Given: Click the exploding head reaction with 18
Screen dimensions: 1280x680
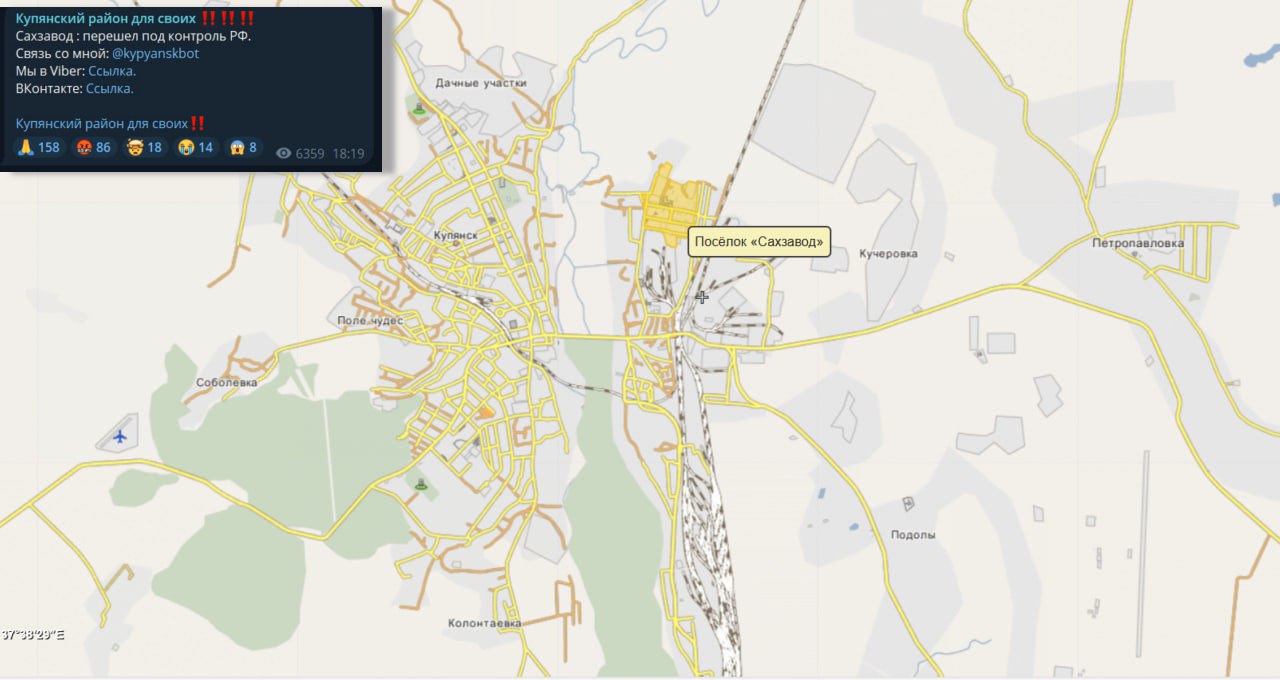Looking at the screenshot, I should [144, 148].
